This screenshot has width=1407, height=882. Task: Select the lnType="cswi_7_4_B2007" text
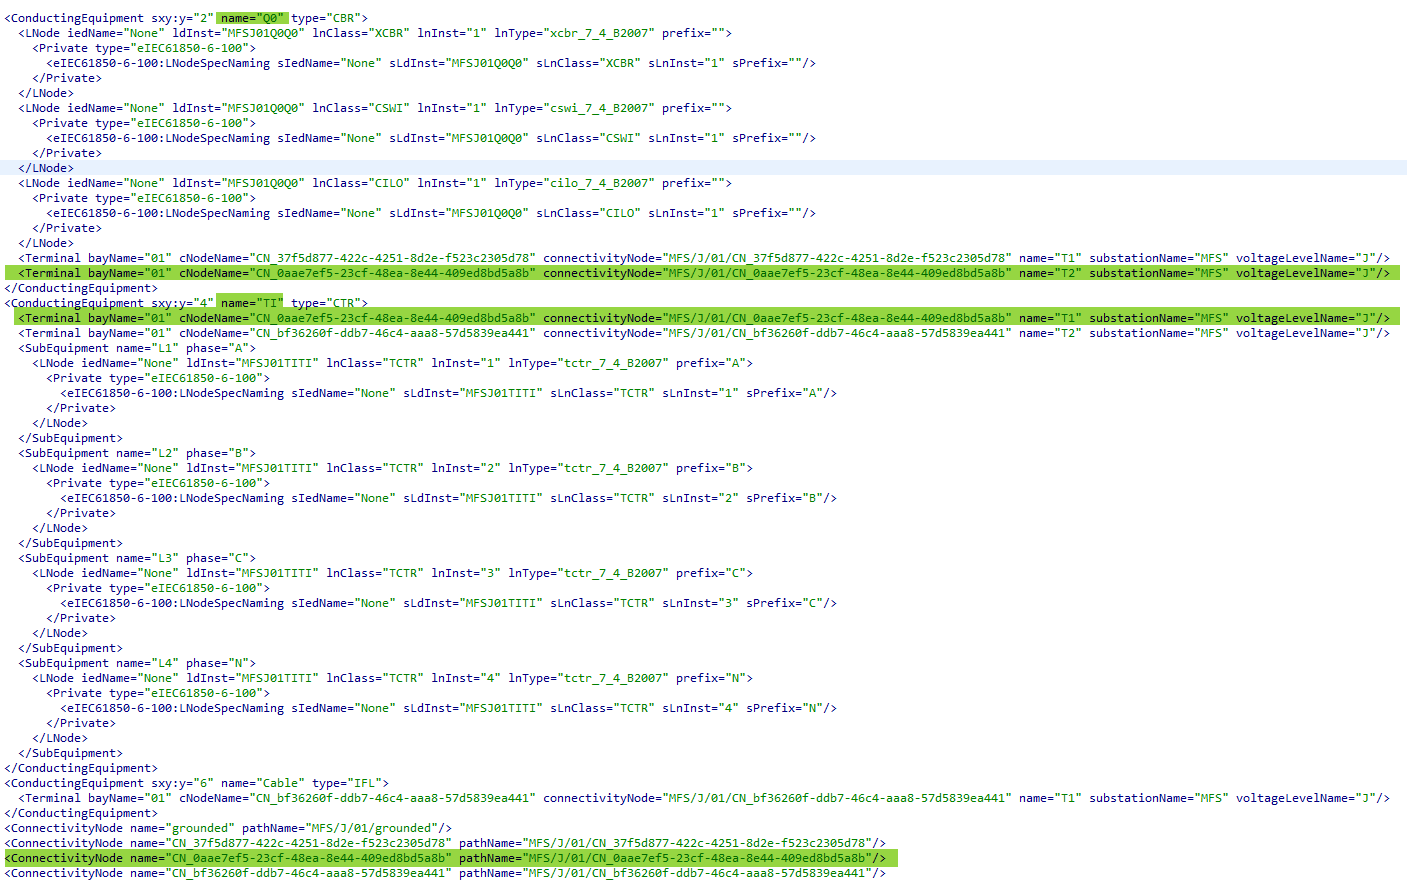(x=574, y=108)
